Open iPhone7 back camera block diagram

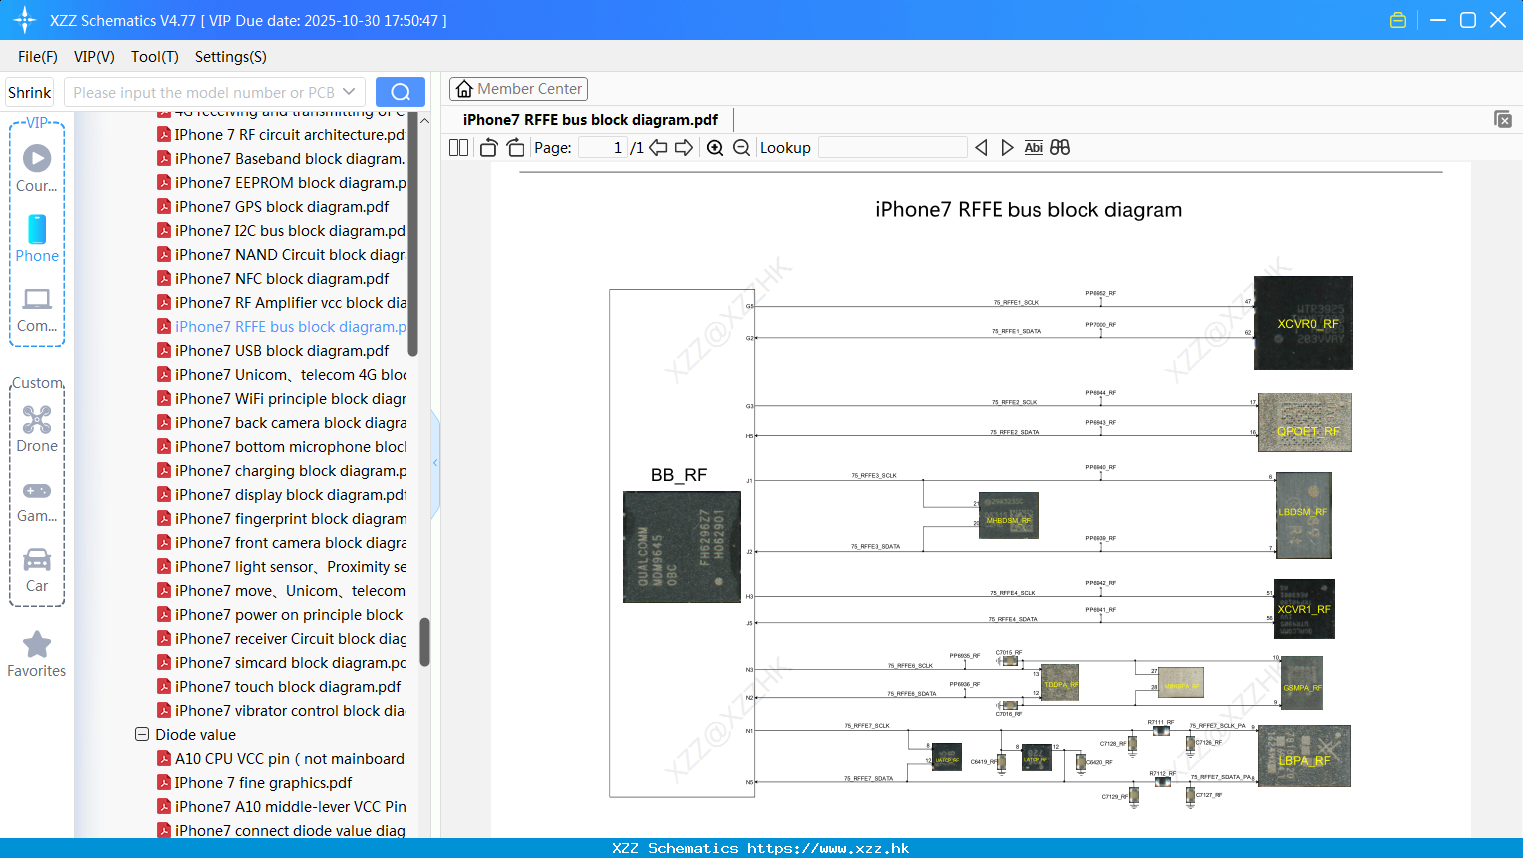tap(281, 422)
